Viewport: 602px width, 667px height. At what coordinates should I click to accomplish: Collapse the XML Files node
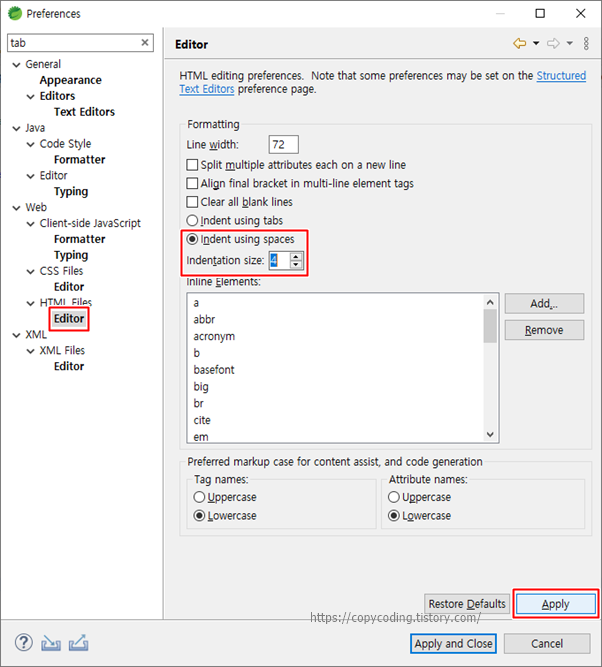[31, 351]
